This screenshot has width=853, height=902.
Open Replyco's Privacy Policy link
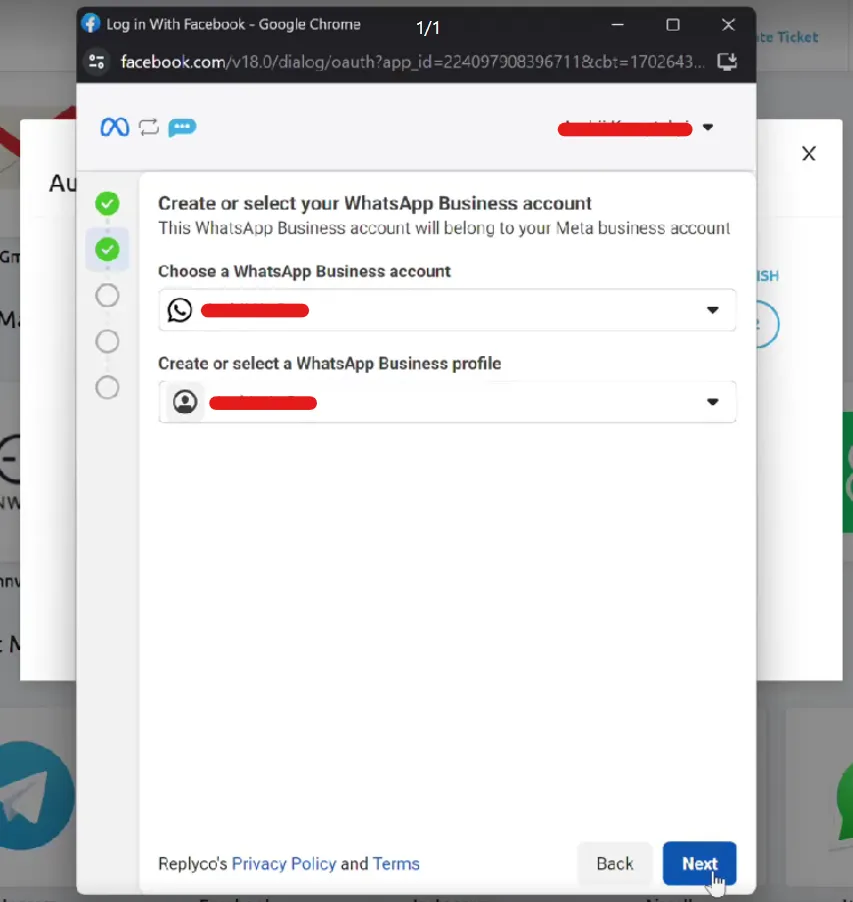click(284, 863)
